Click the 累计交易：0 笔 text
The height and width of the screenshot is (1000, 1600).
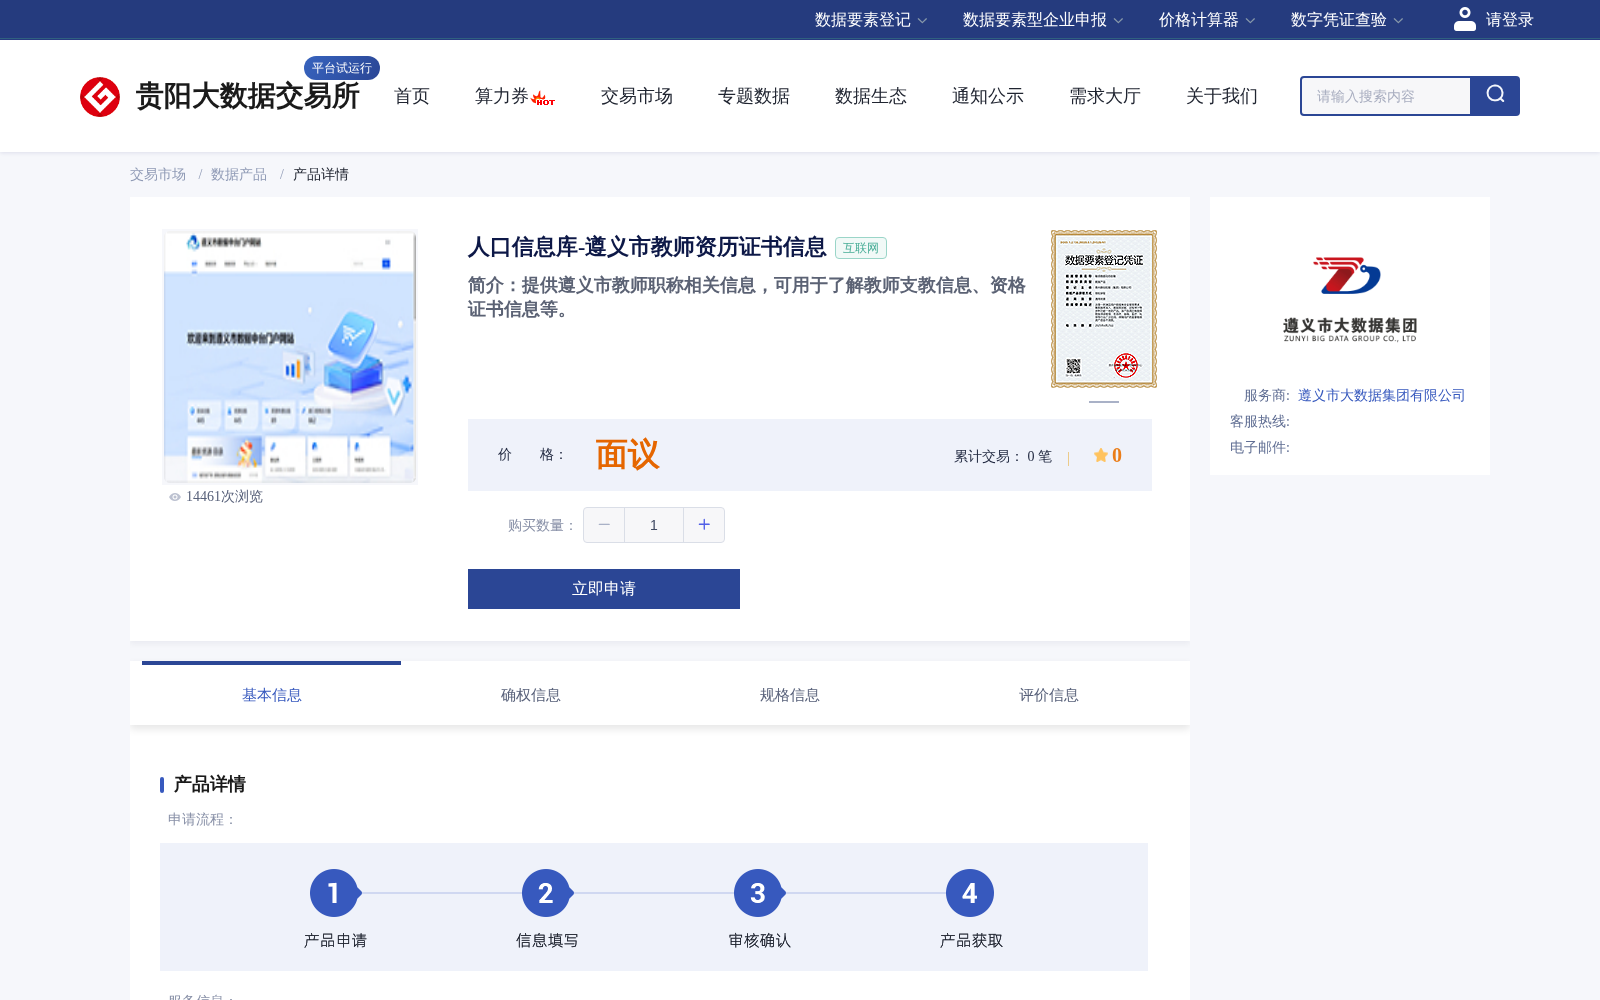tap(1003, 456)
